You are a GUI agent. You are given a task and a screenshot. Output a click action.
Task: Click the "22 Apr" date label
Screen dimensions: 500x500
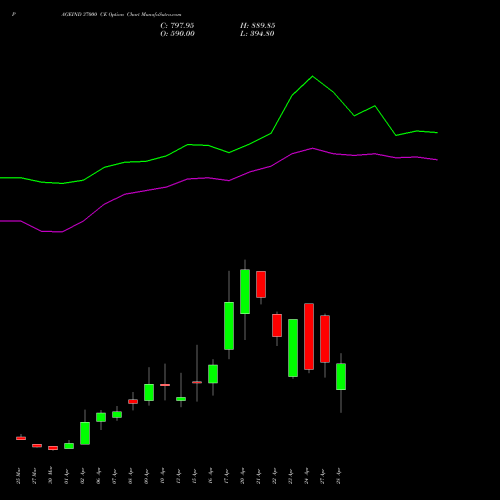275,476
